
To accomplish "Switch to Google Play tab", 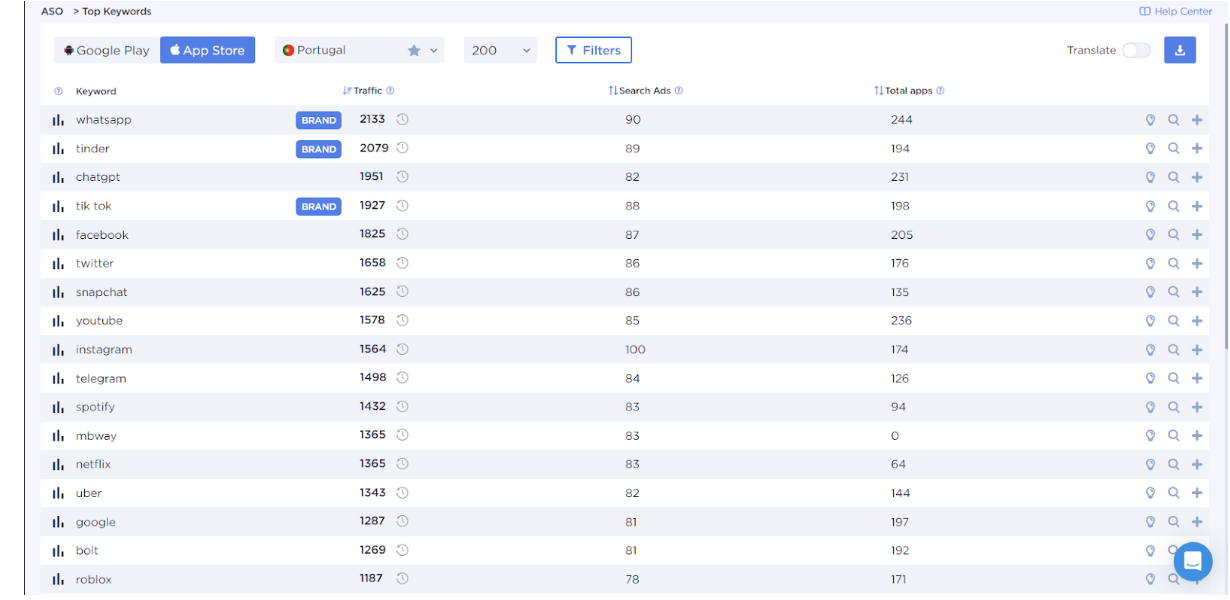I will click(x=106, y=50).
